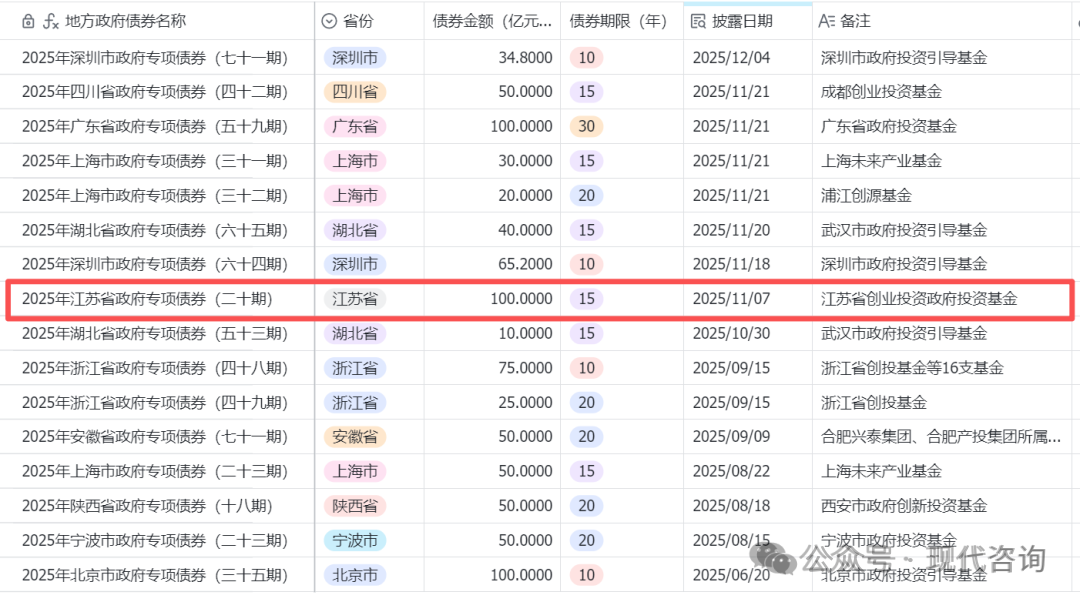Screen dimensions: 1080x602
Task: Select the cell 2025年浙江省政府专项债券（四十八期）
Action: (x=157, y=368)
